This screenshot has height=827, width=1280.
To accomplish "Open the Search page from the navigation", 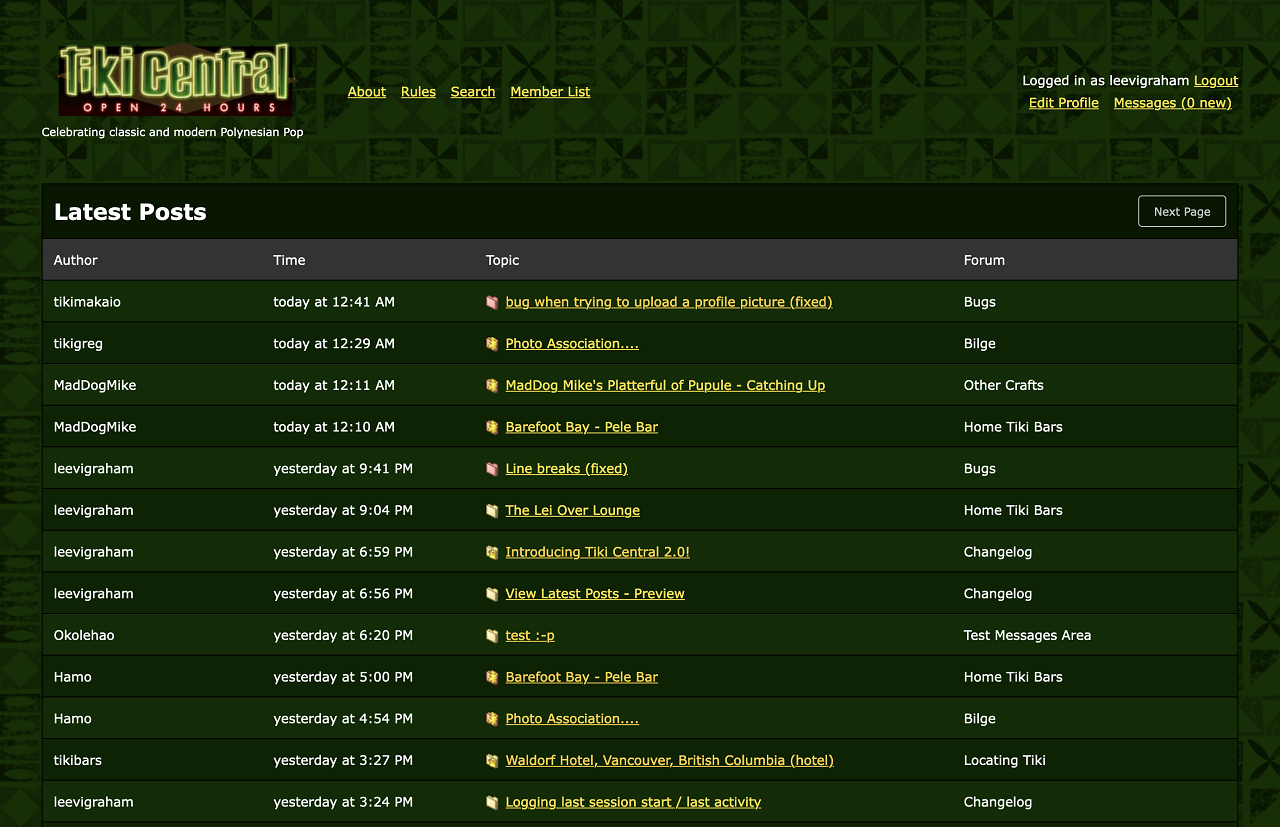I will point(473,91).
